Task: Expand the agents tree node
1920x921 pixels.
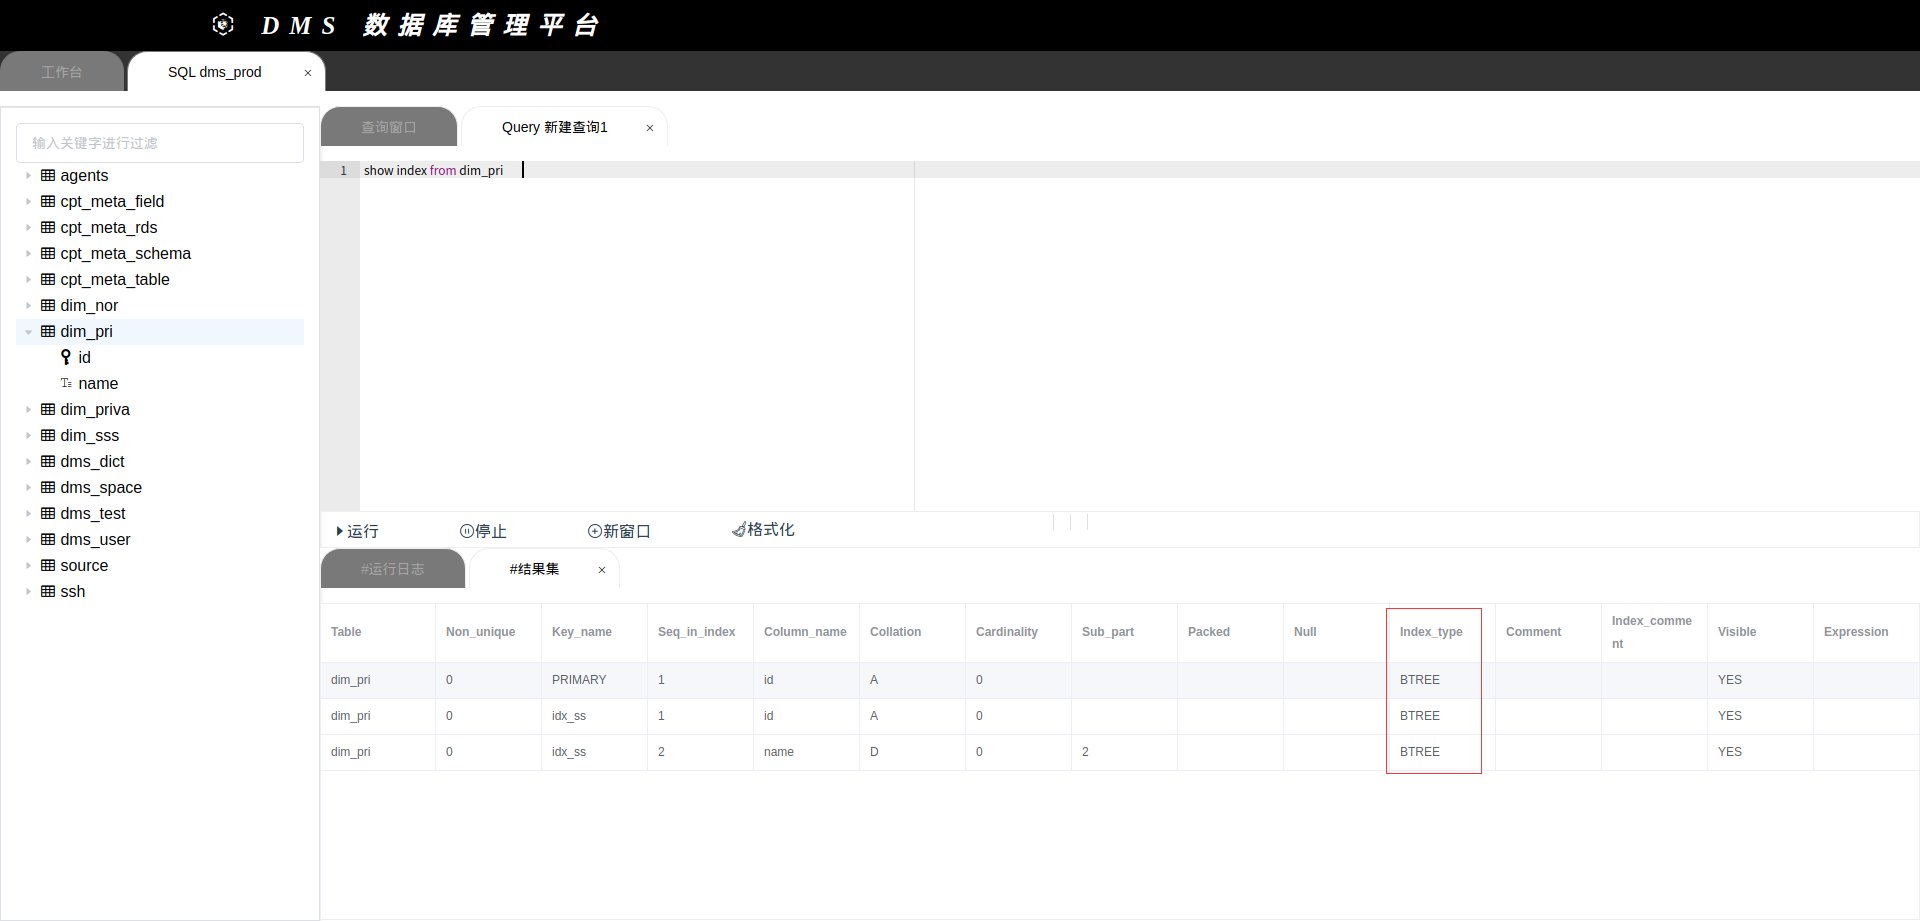Action: click(x=28, y=175)
